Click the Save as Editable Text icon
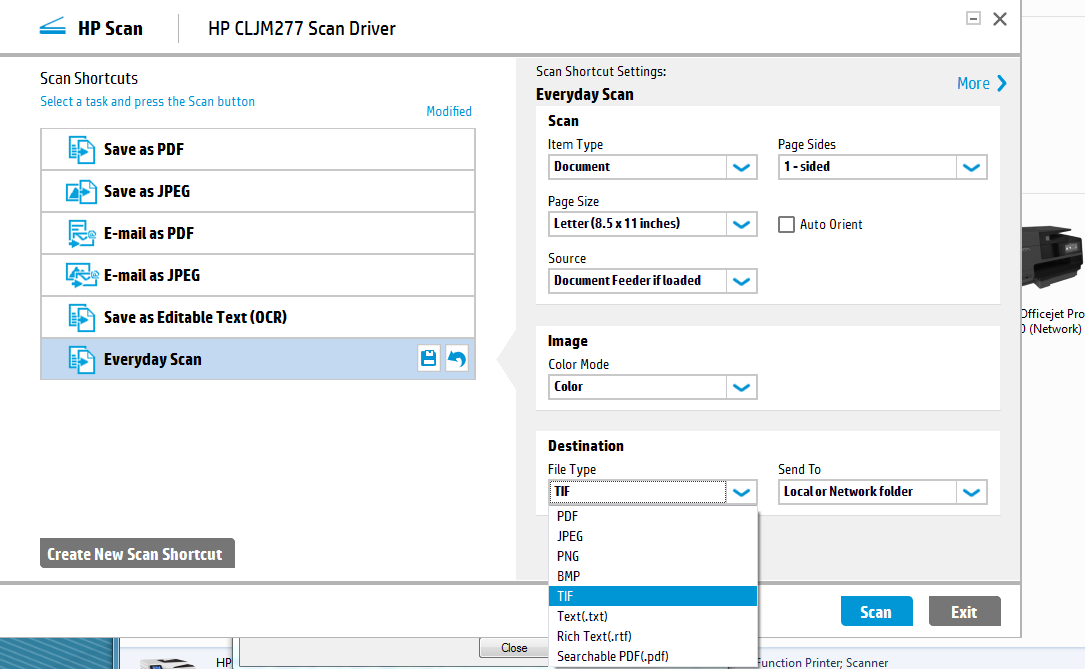 point(81,317)
